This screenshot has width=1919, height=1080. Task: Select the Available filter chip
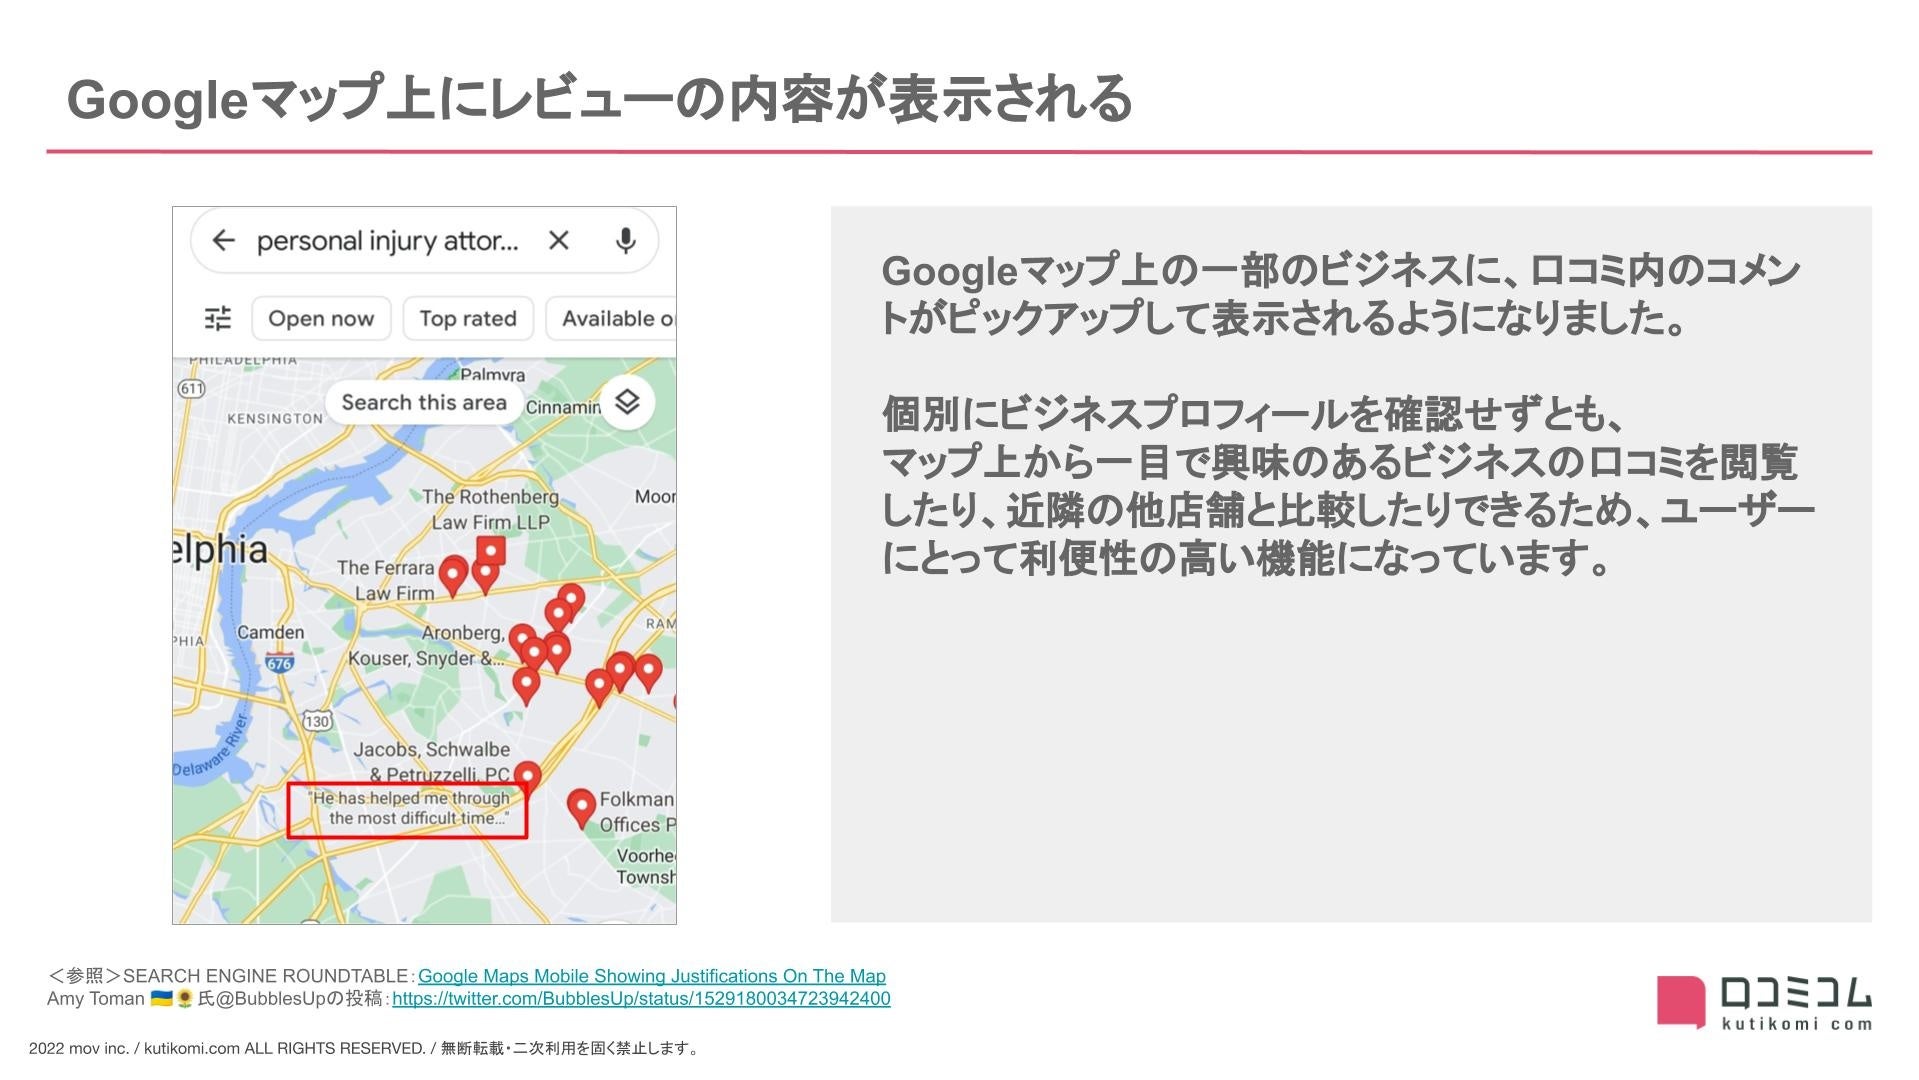pyautogui.click(x=612, y=318)
